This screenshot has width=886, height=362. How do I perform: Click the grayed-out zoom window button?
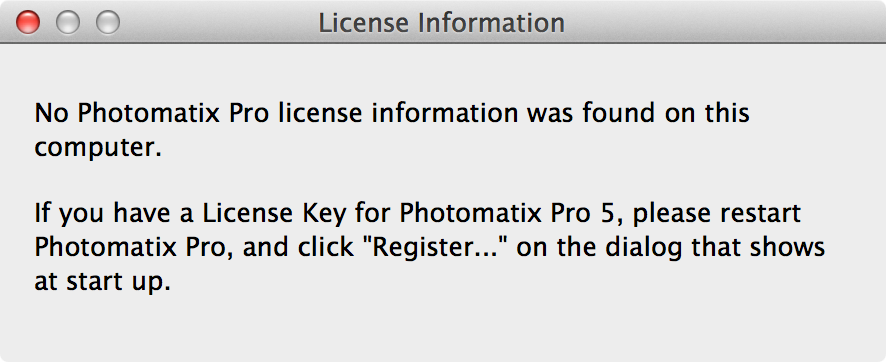coord(108,23)
